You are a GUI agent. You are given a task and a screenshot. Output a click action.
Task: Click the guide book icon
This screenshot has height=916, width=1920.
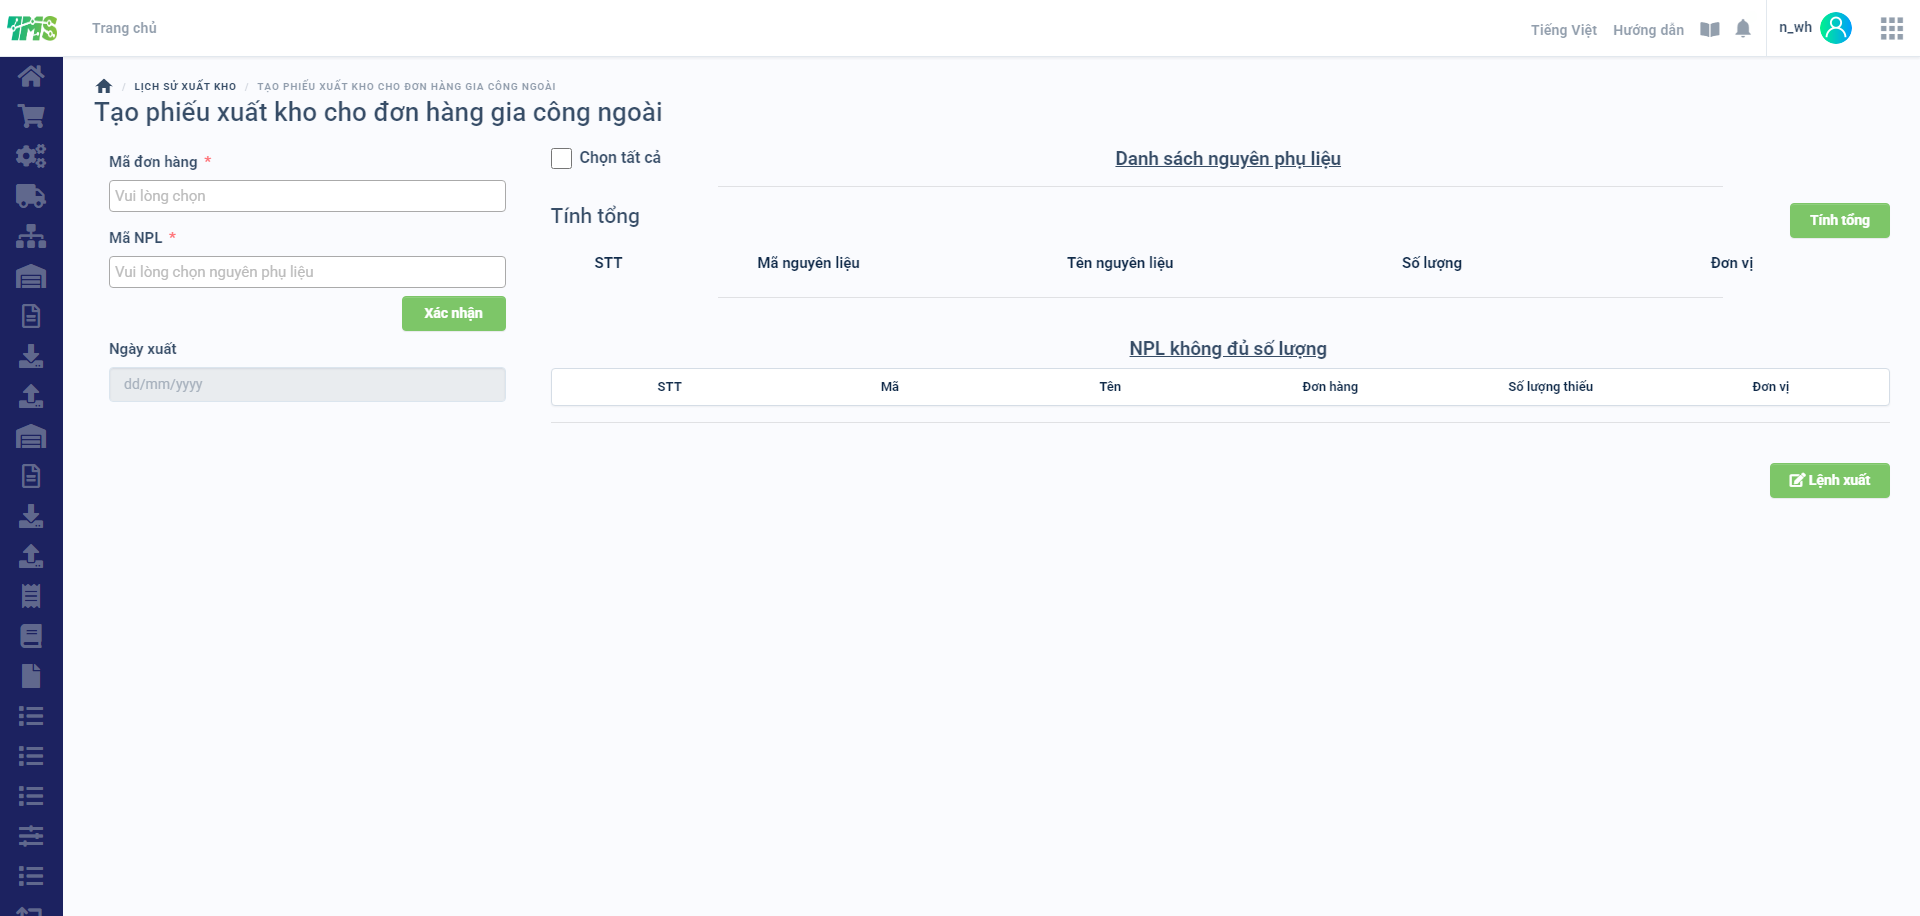1710,30
